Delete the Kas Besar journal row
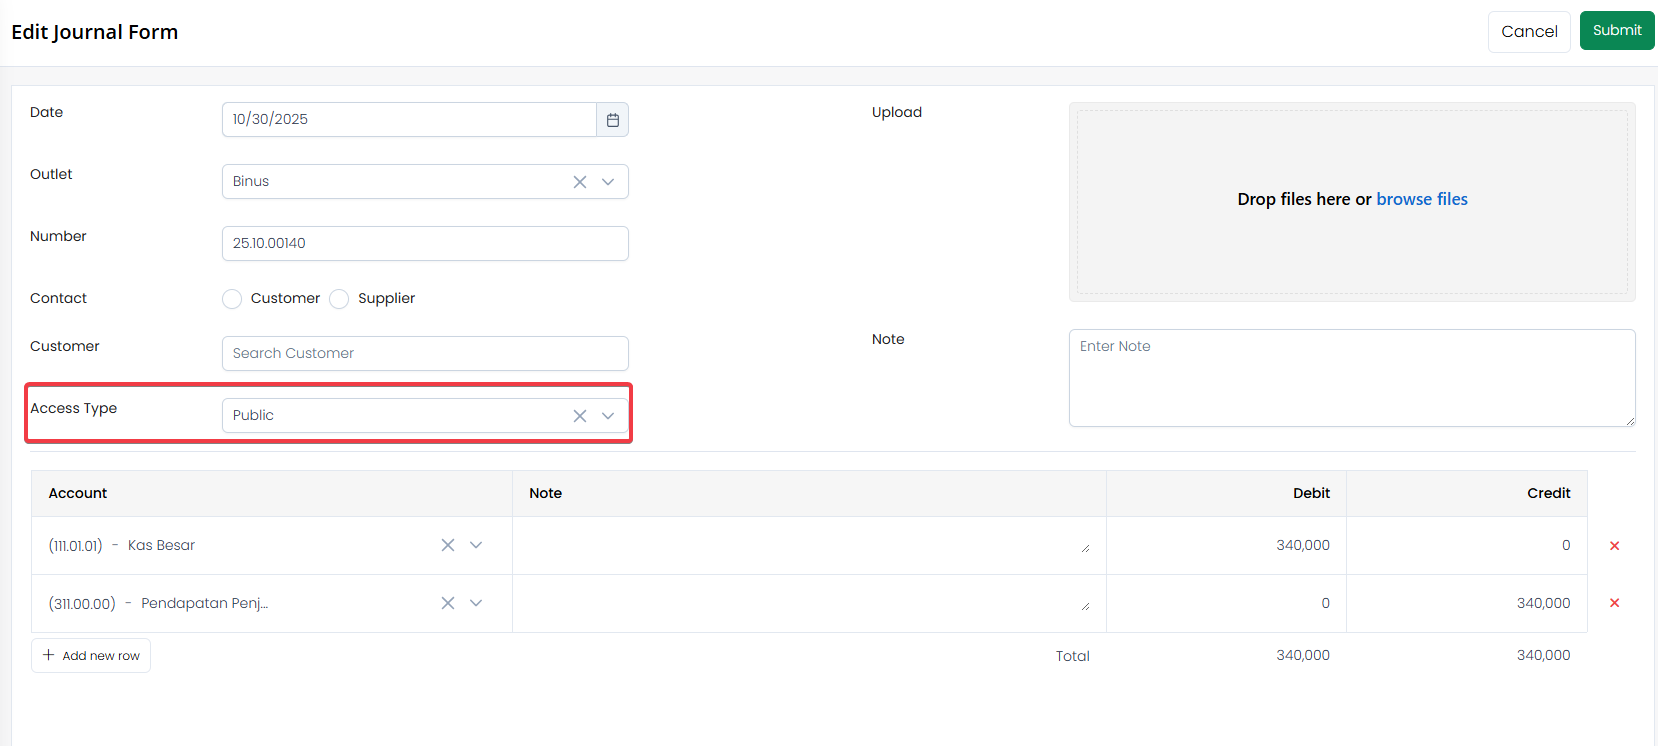The width and height of the screenshot is (1658, 746). click(x=1614, y=546)
